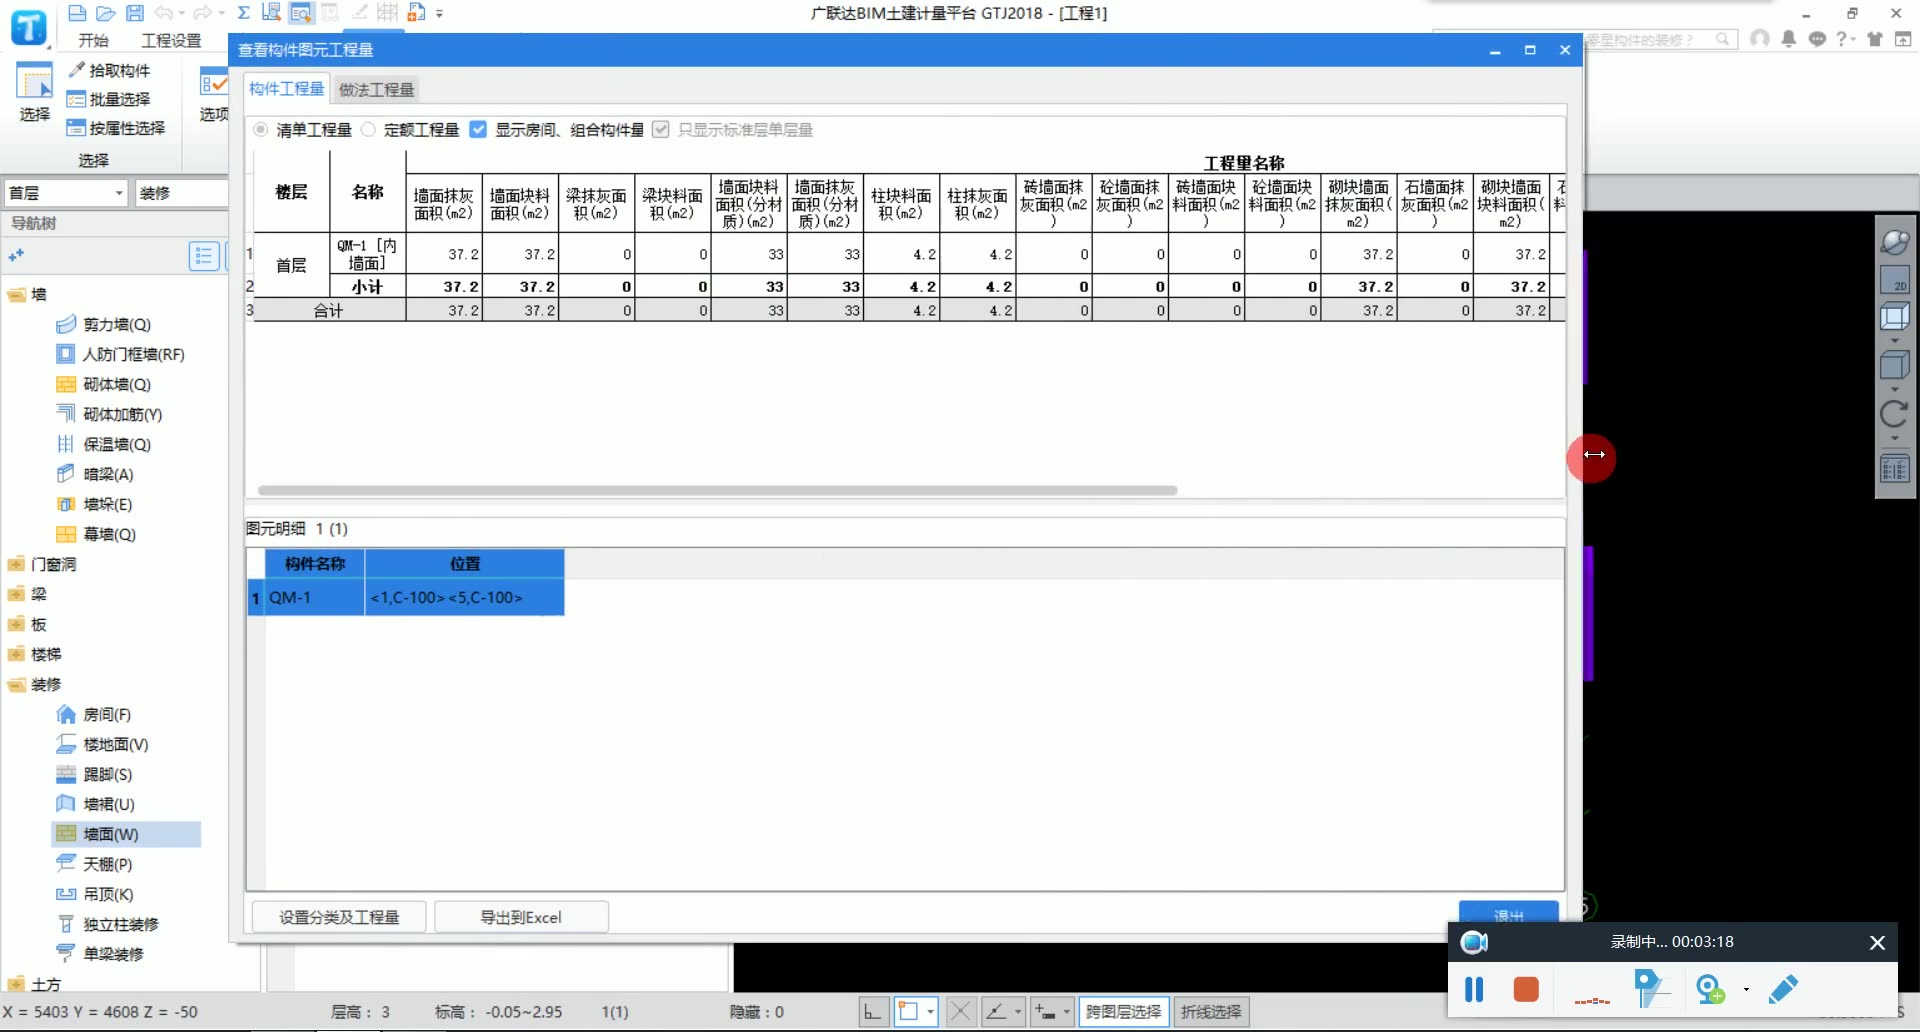Click the highlighted view element quantities icon
The image size is (1920, 1032).
click(x=300, y=13)
